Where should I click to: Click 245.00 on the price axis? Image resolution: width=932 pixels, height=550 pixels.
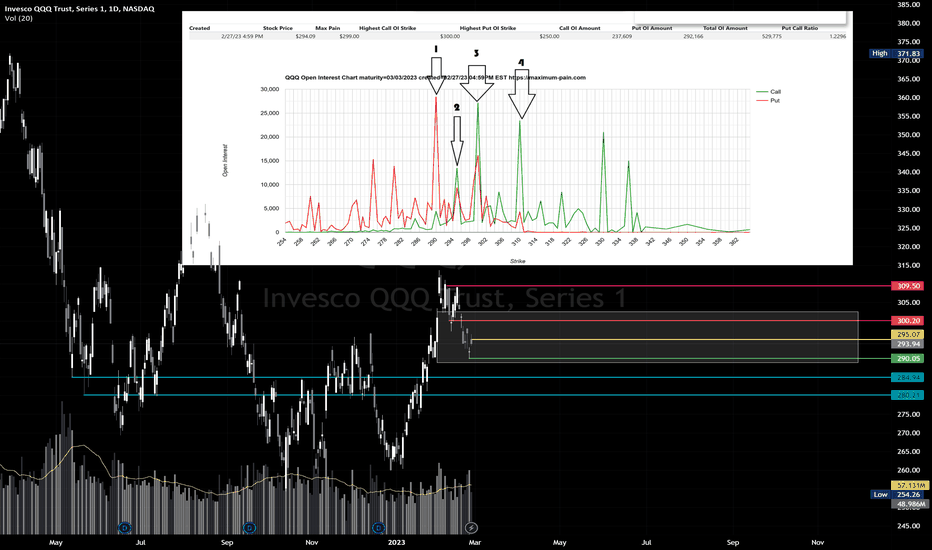tap(909, 526)
